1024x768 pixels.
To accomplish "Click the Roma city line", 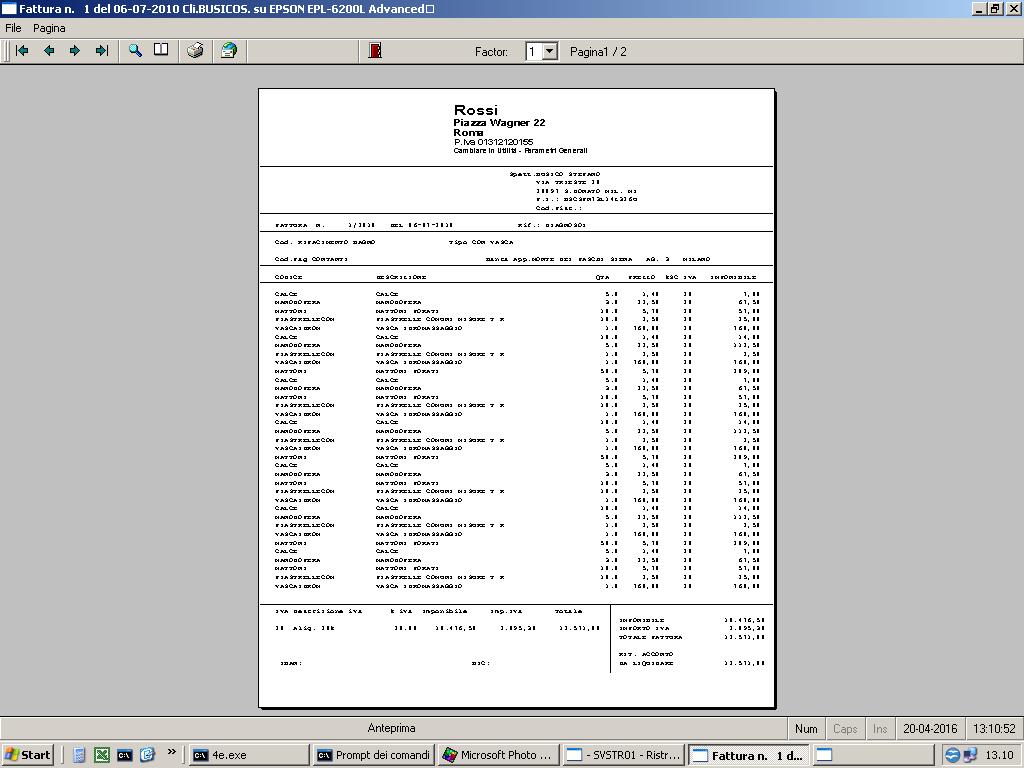I will click(x=468, y=133).
